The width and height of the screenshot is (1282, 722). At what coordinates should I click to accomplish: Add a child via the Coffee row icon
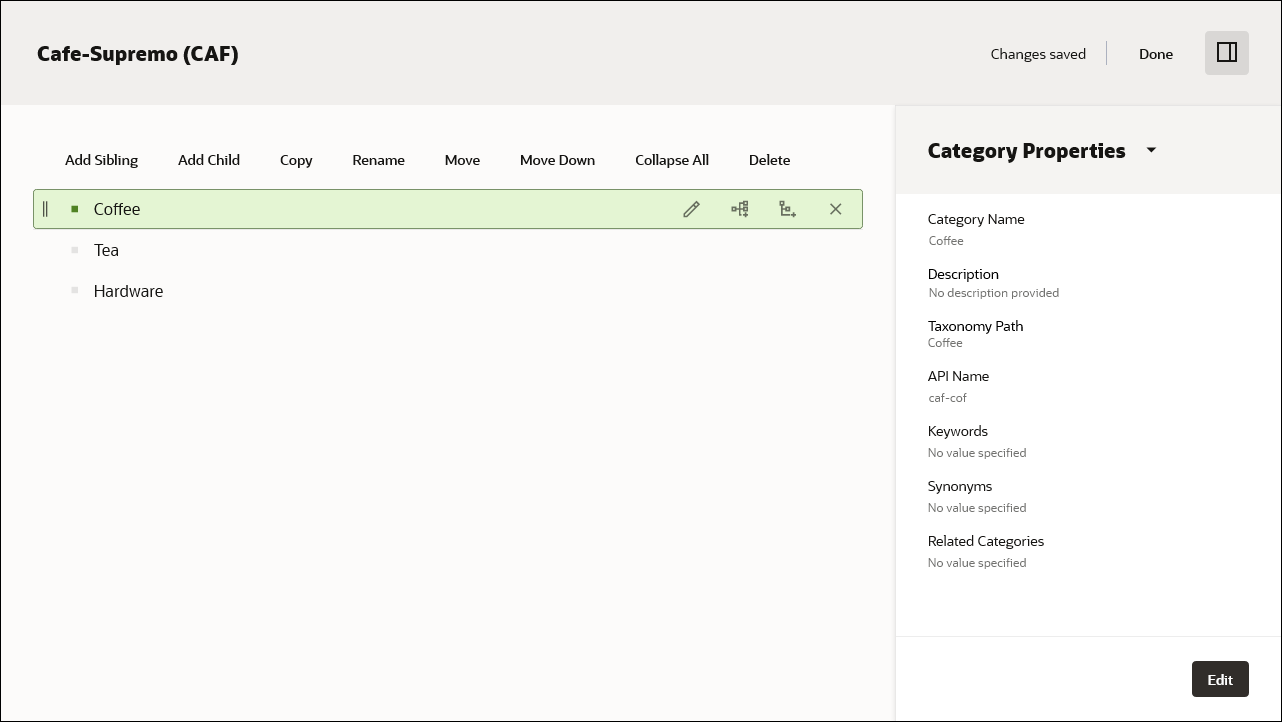787,209
